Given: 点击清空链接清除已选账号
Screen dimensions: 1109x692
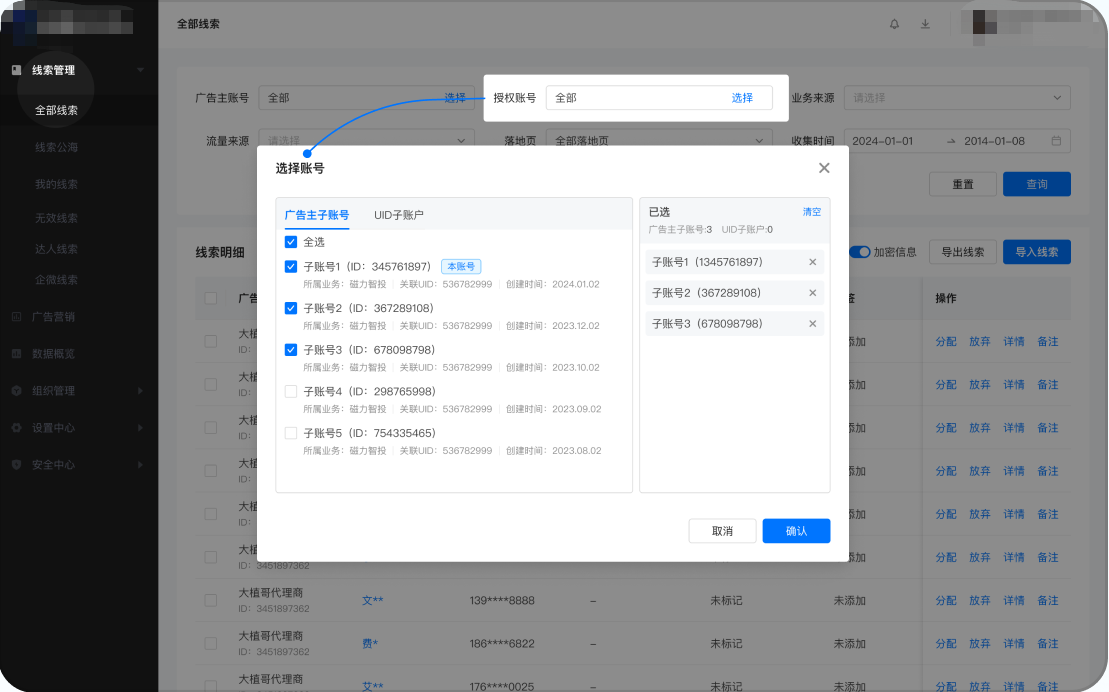Looking at the screenshot, I should [811, 211].
